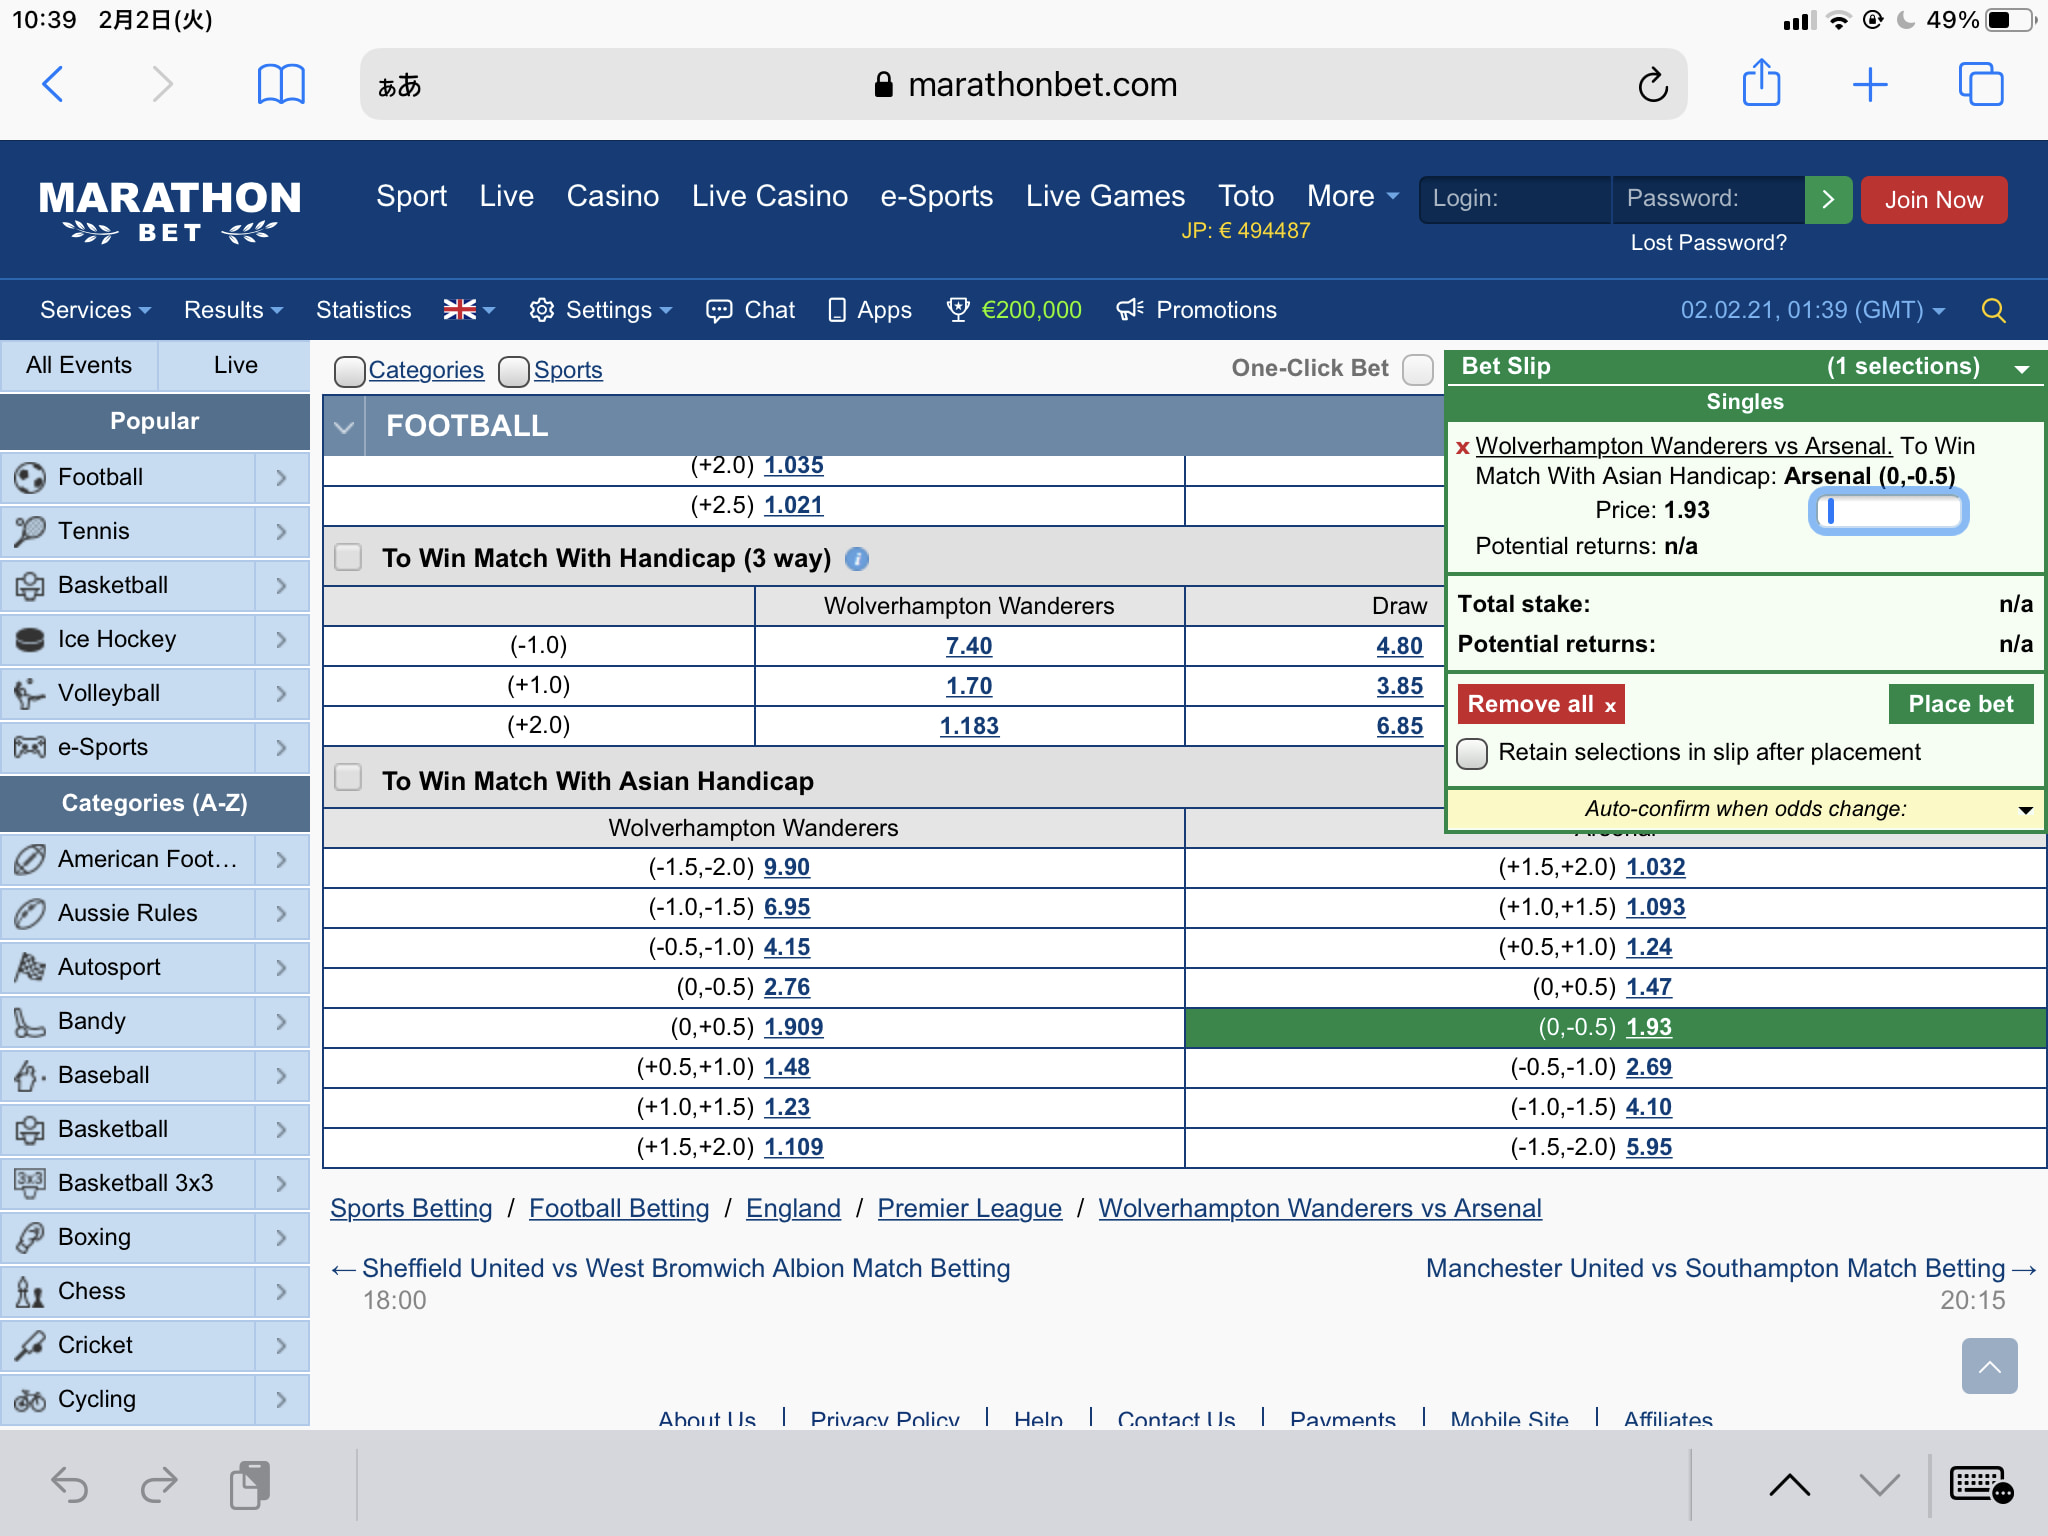2048x1536 pixels.
Task: Open the Results dropdown
Action: (x=233, y=311)
